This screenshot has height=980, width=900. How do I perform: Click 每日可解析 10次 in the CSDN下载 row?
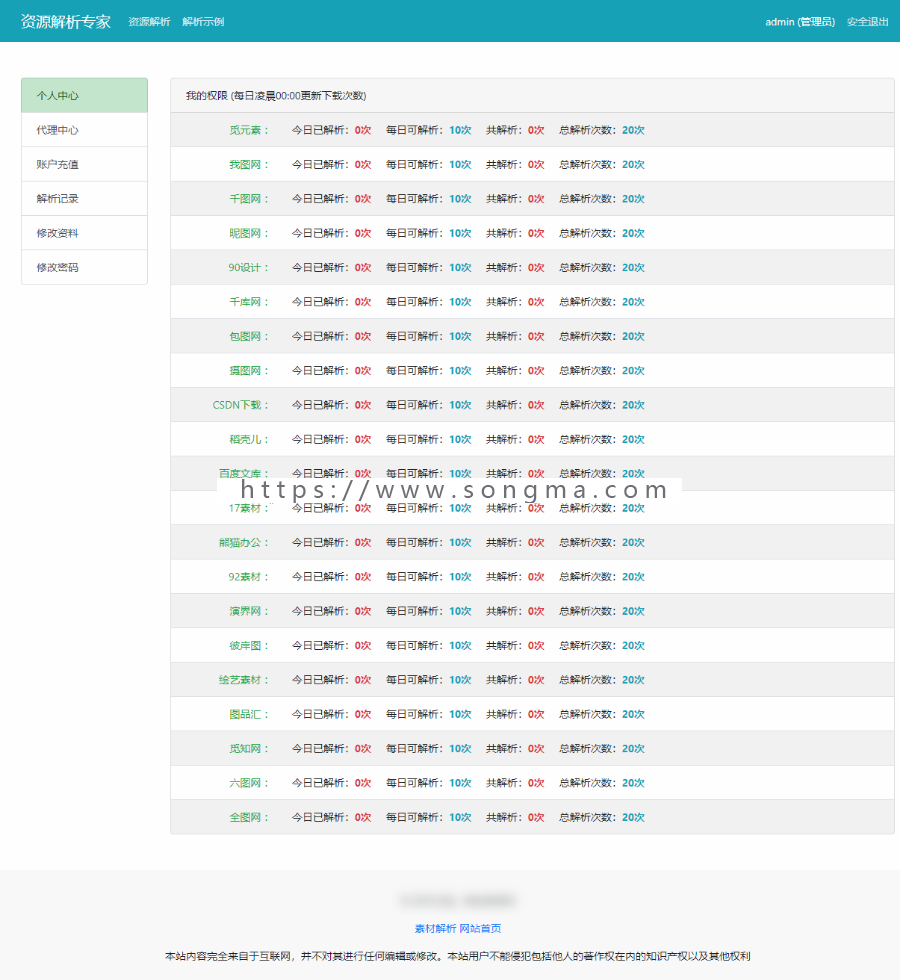pos(429,405)
